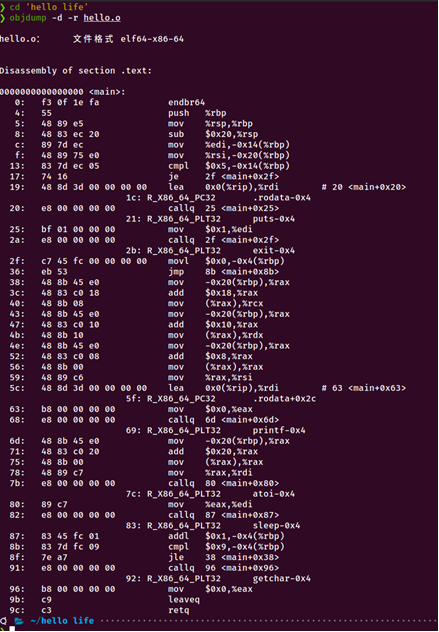The width and height of the screenshot is (439, 632).
Task: Click the exit-0x4 relocation entry
Action: coord(274,250)
